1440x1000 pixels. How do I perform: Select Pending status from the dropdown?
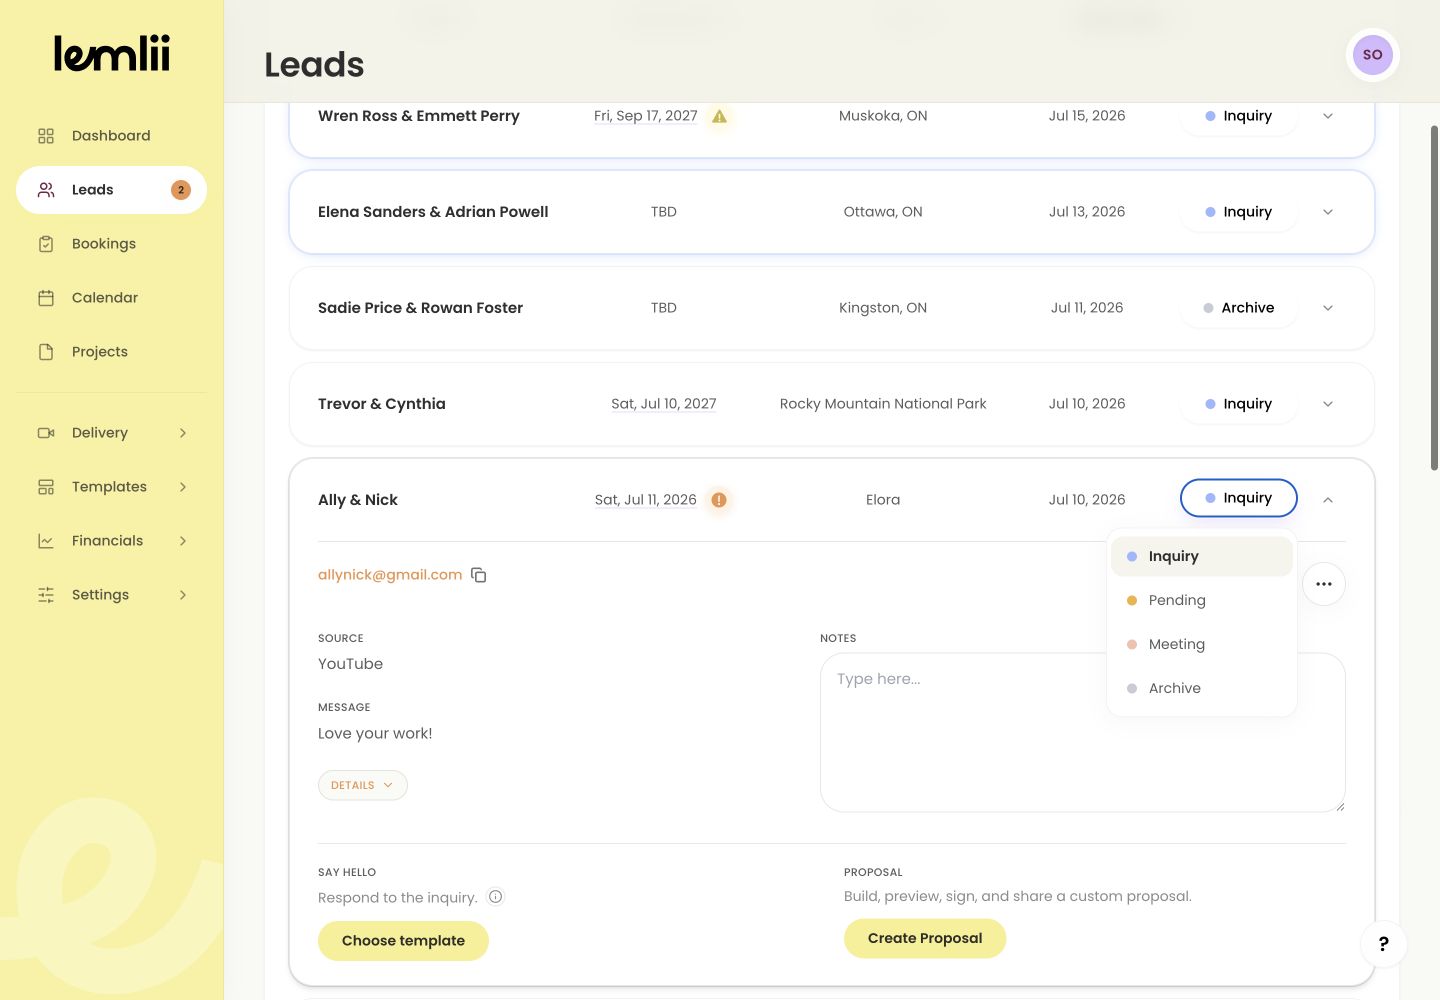click(x=1202, y=600)
